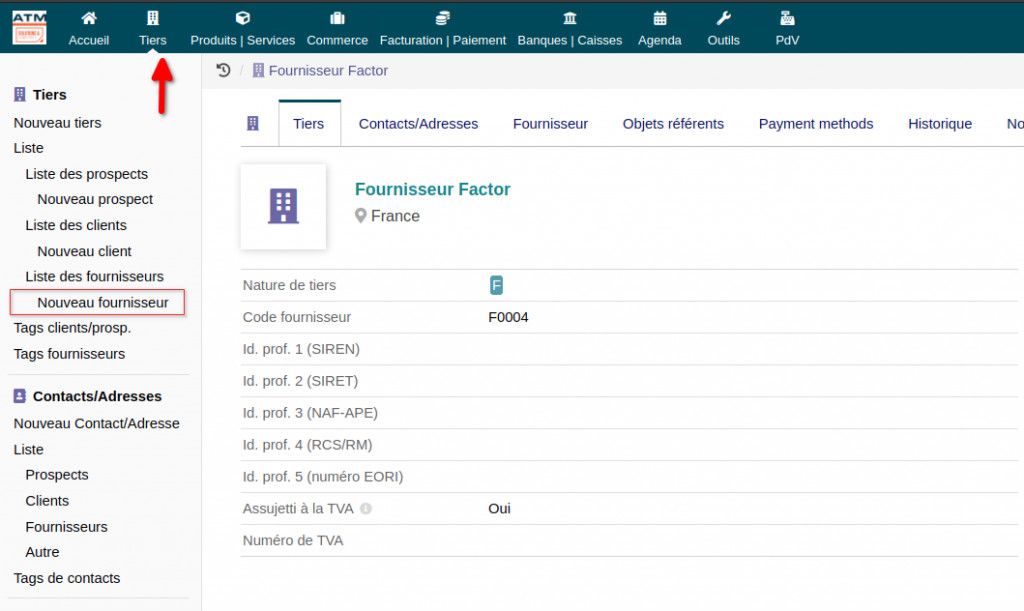Switch to the Contacts/Adresses tab
This screenshot has height=611, width=1024.
coord(418,123)
